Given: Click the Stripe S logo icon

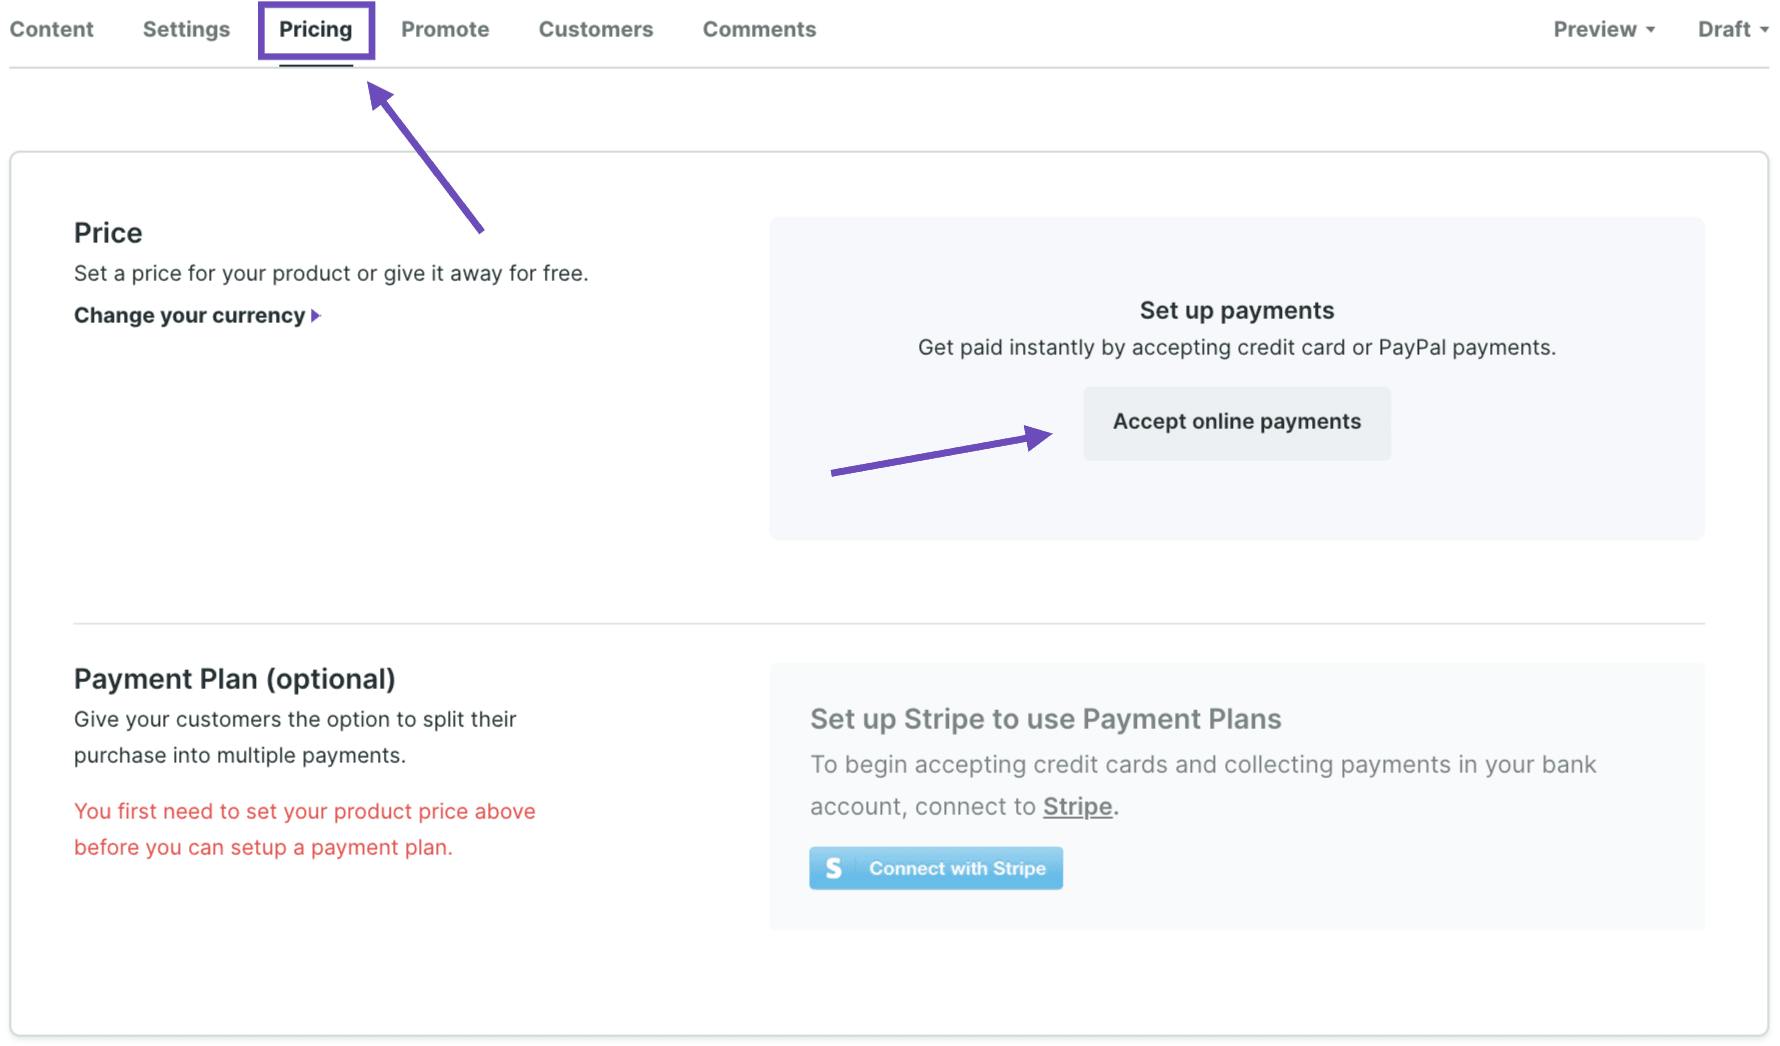Looking at the screenshot, I should point(833,868).
